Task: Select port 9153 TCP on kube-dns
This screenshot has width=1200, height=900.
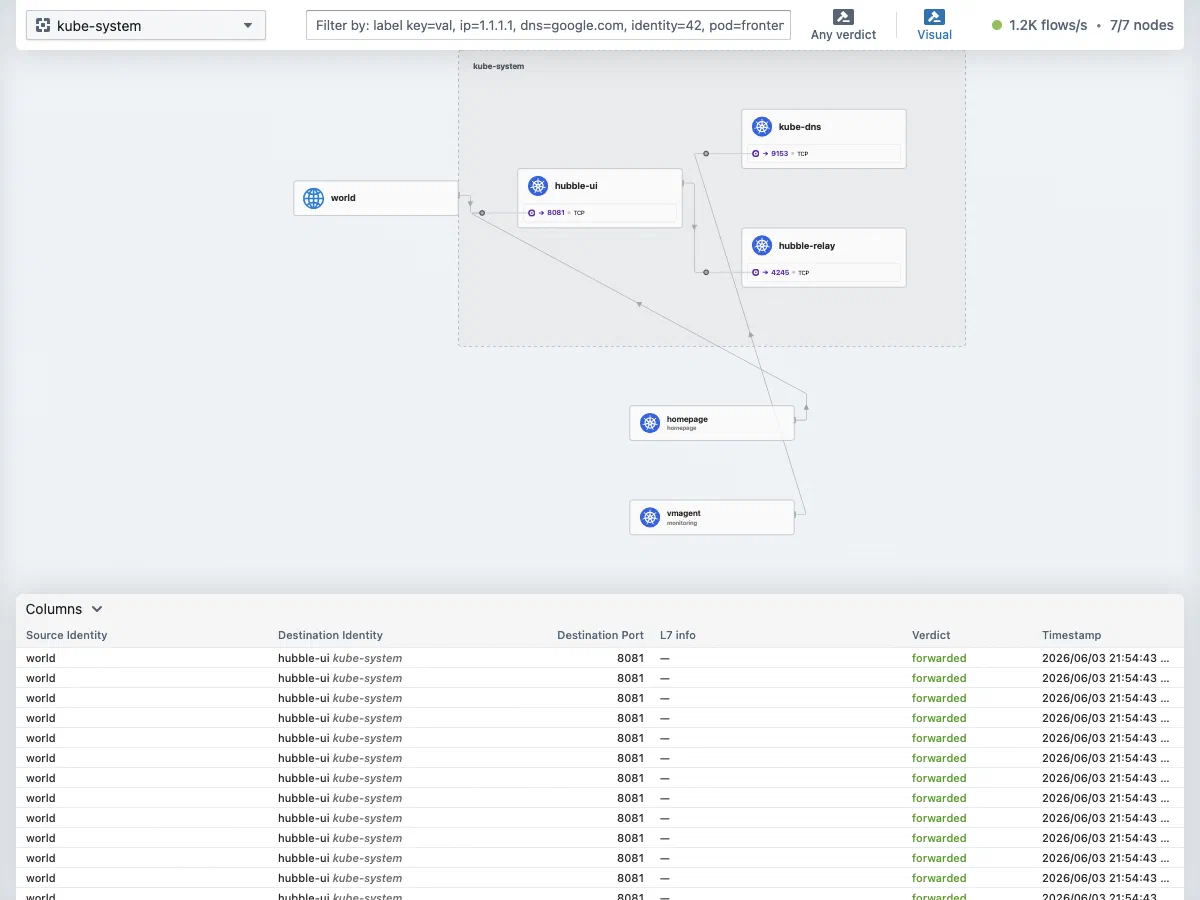Action: [824, 154]
